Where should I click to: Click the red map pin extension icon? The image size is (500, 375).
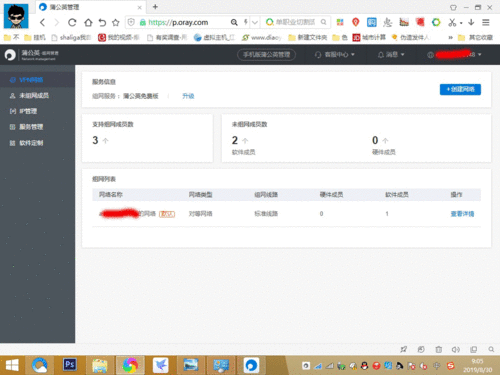click(x=356, y=22)
